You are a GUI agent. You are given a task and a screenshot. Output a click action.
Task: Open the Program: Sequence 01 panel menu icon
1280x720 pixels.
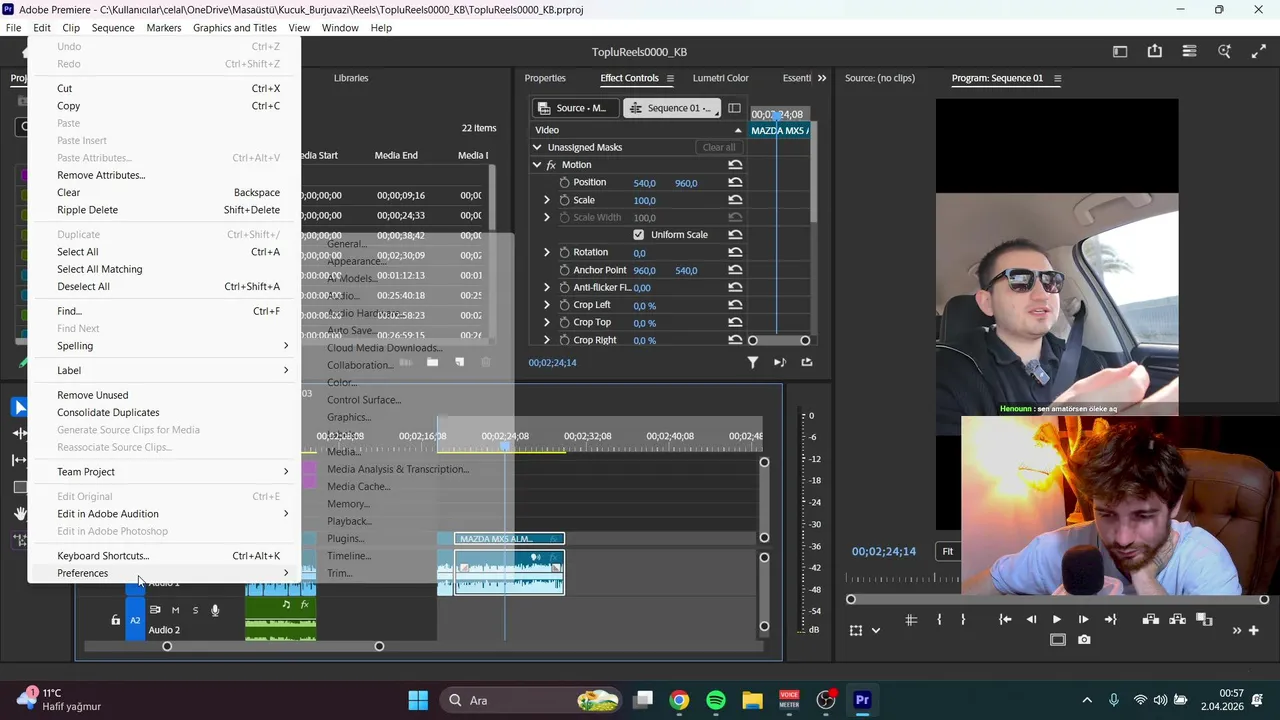coord(1057,78)
